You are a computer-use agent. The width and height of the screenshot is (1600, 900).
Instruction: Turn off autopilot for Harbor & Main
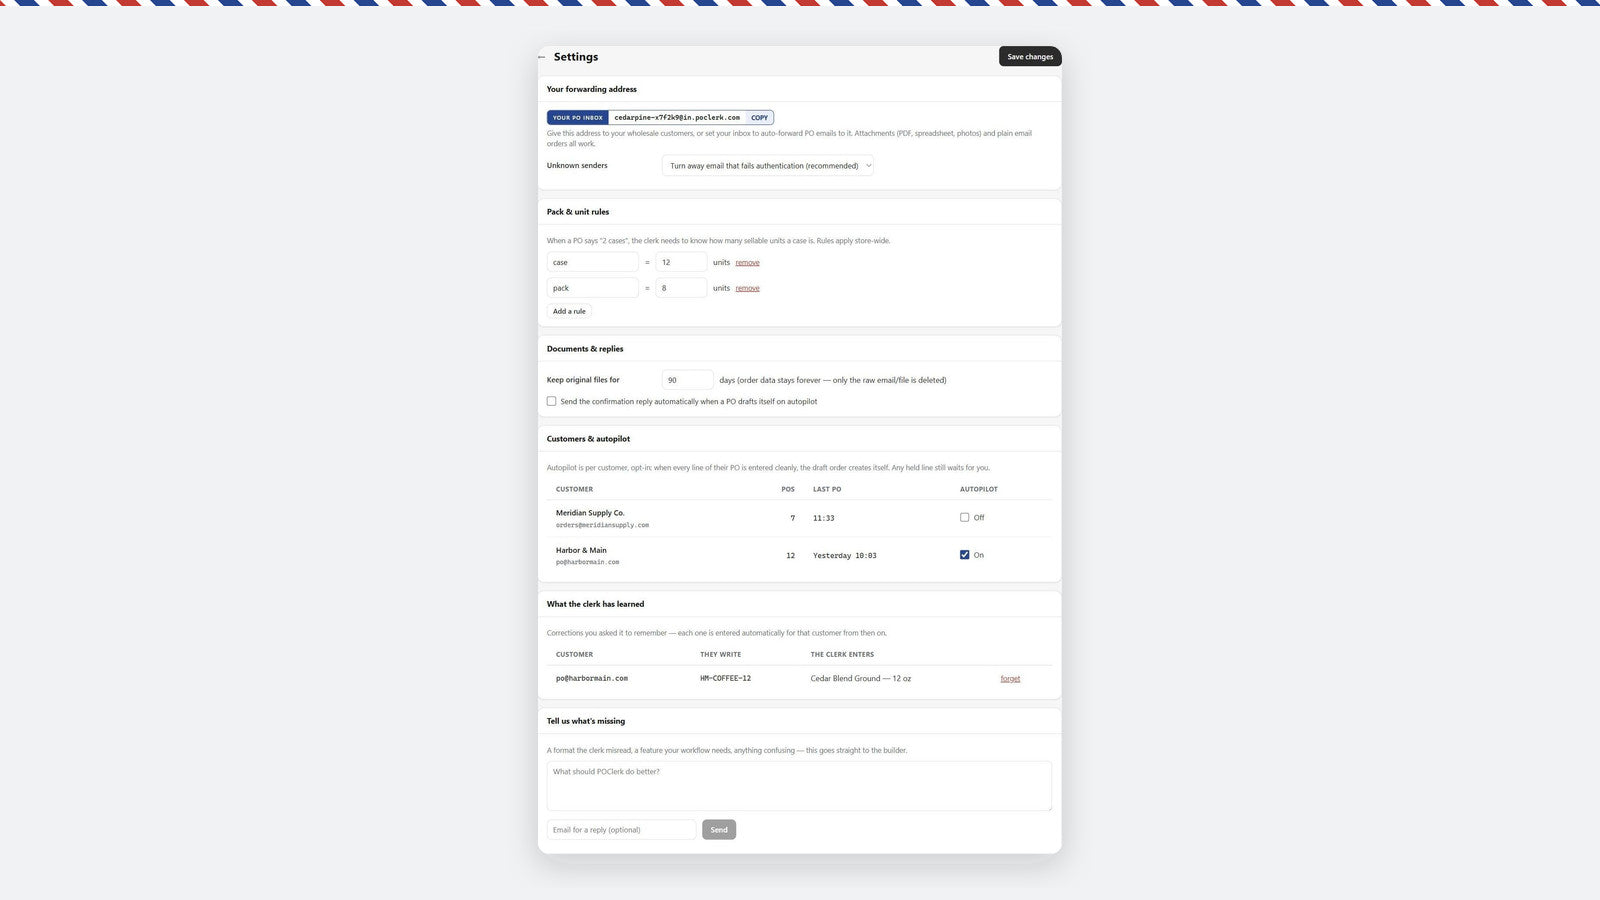point(964,555)
